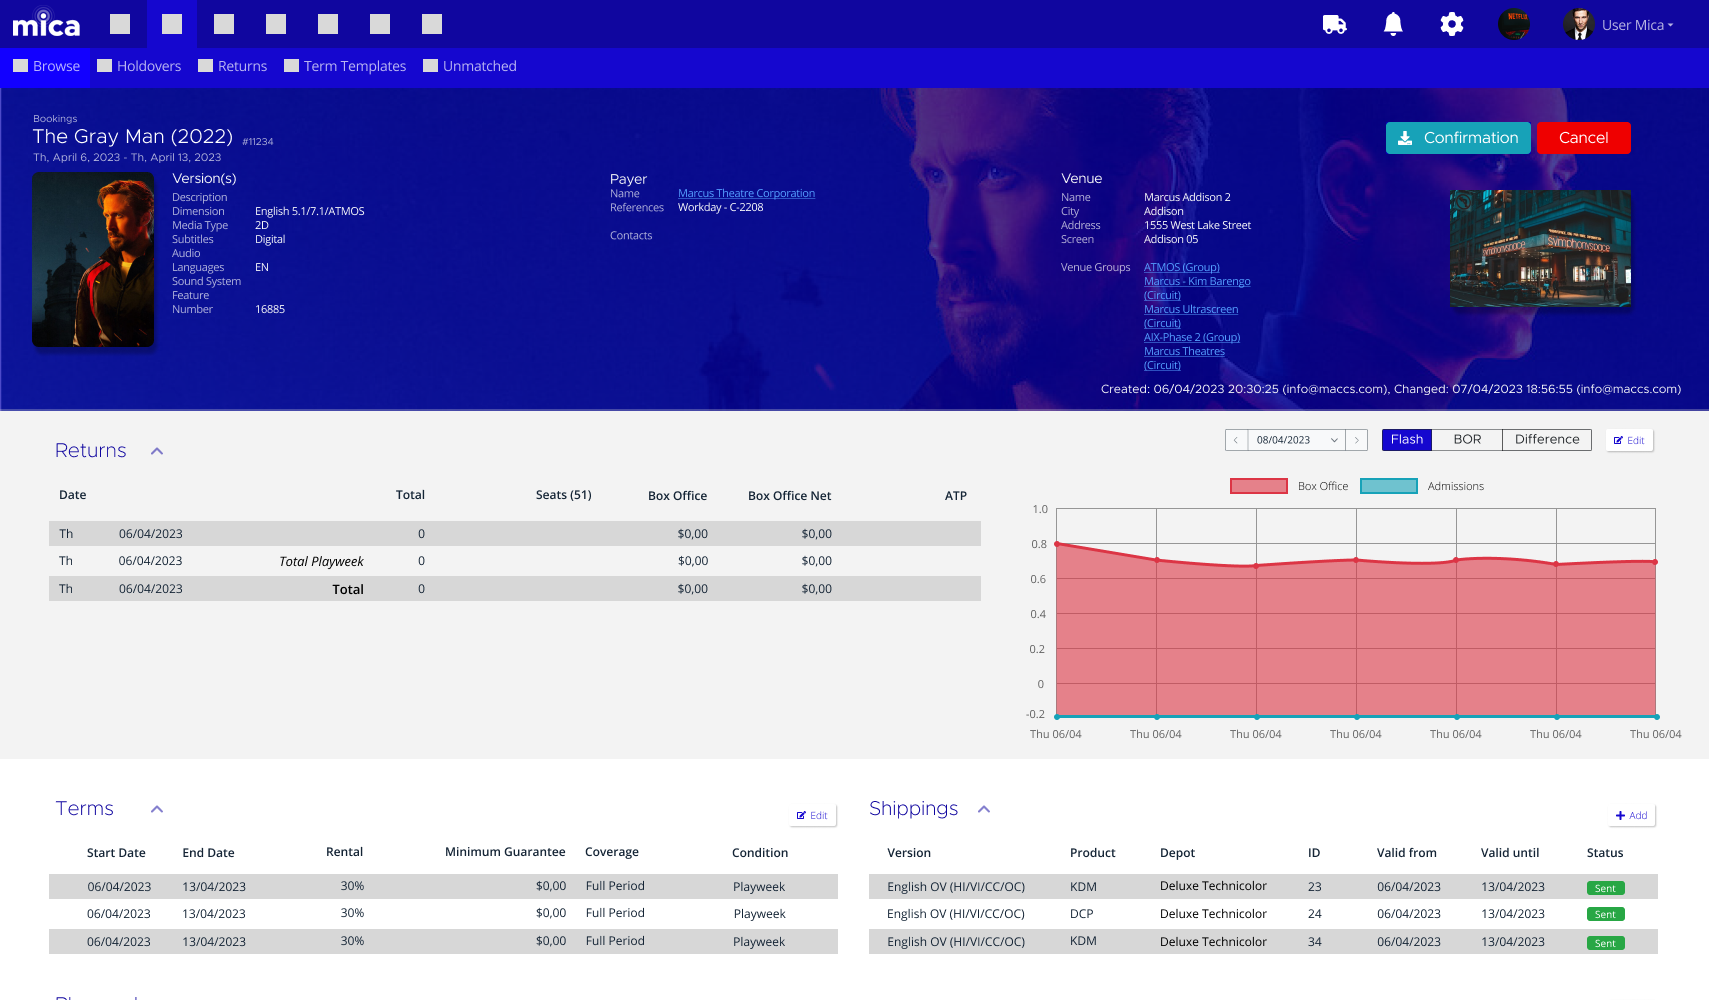
Task: Select the DCP shipping row product cell
Action: click(x=1082, y=914)
